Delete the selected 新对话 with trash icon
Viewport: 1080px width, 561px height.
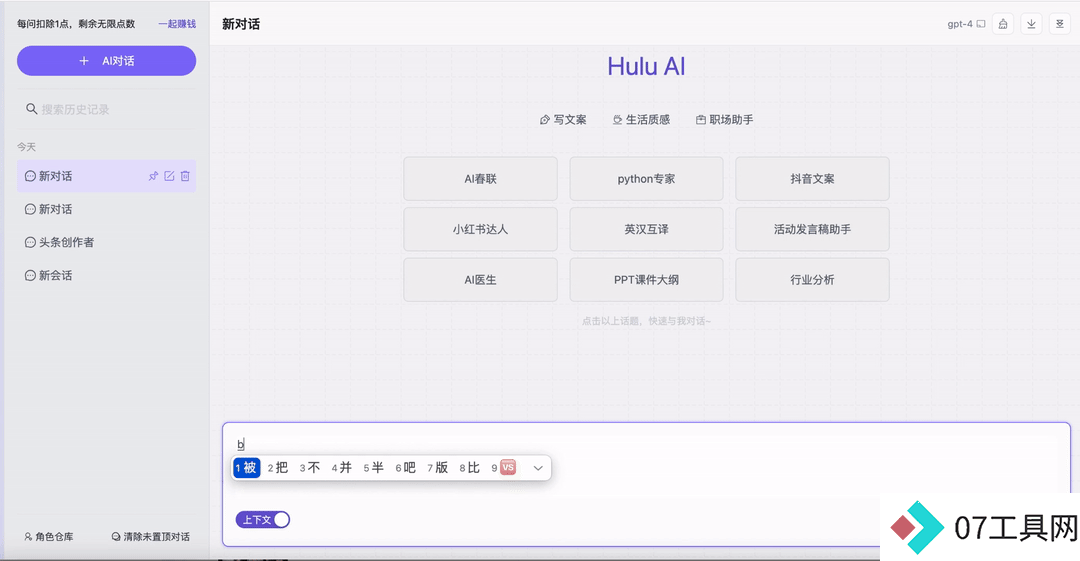(185, 176)
